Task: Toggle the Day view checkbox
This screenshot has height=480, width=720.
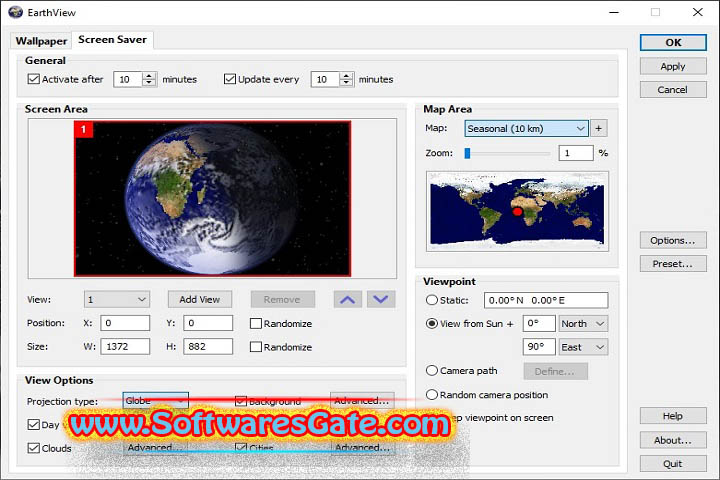Action: 34,424
